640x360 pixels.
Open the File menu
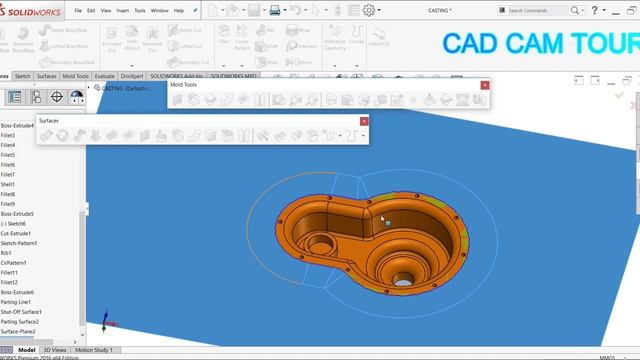pos(78,11)
